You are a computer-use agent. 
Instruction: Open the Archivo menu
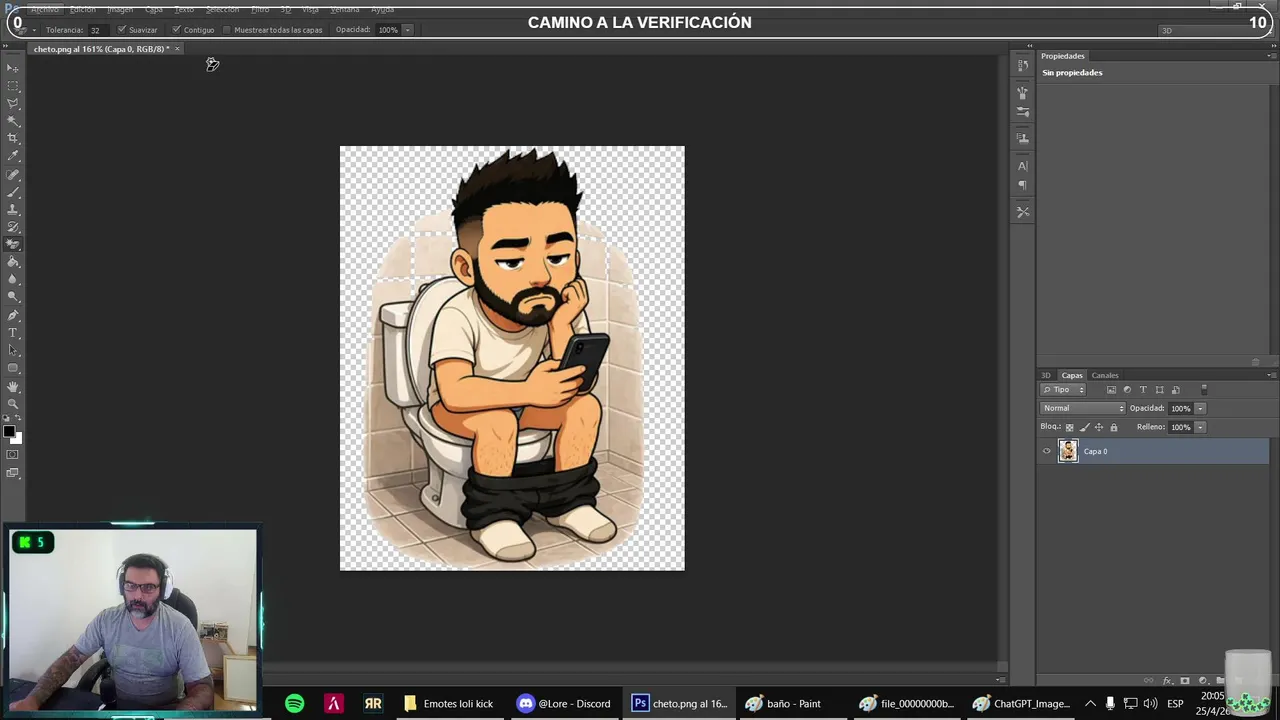(44, 9)
